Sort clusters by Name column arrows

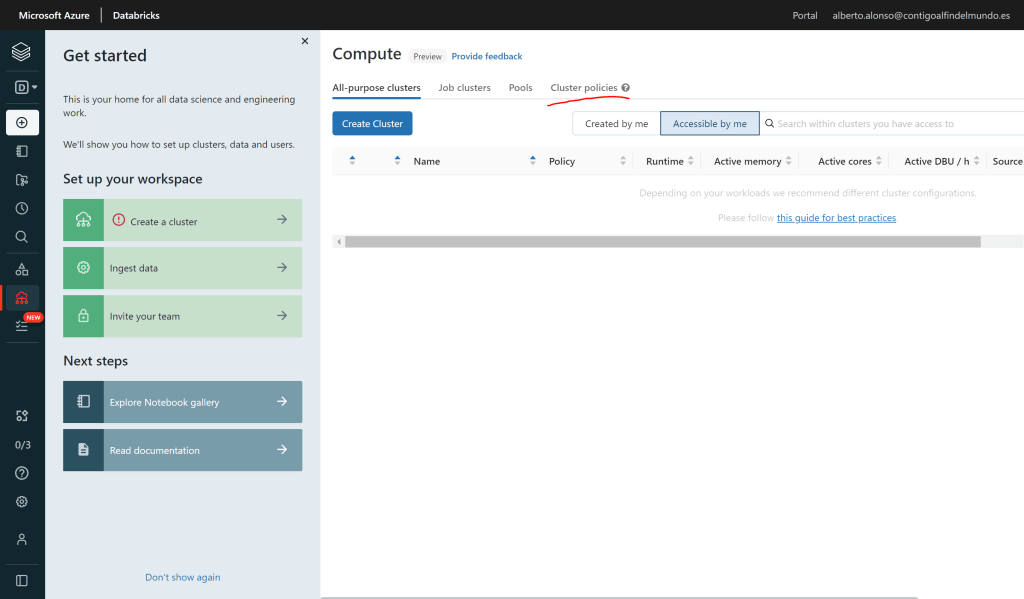(532, 161)
